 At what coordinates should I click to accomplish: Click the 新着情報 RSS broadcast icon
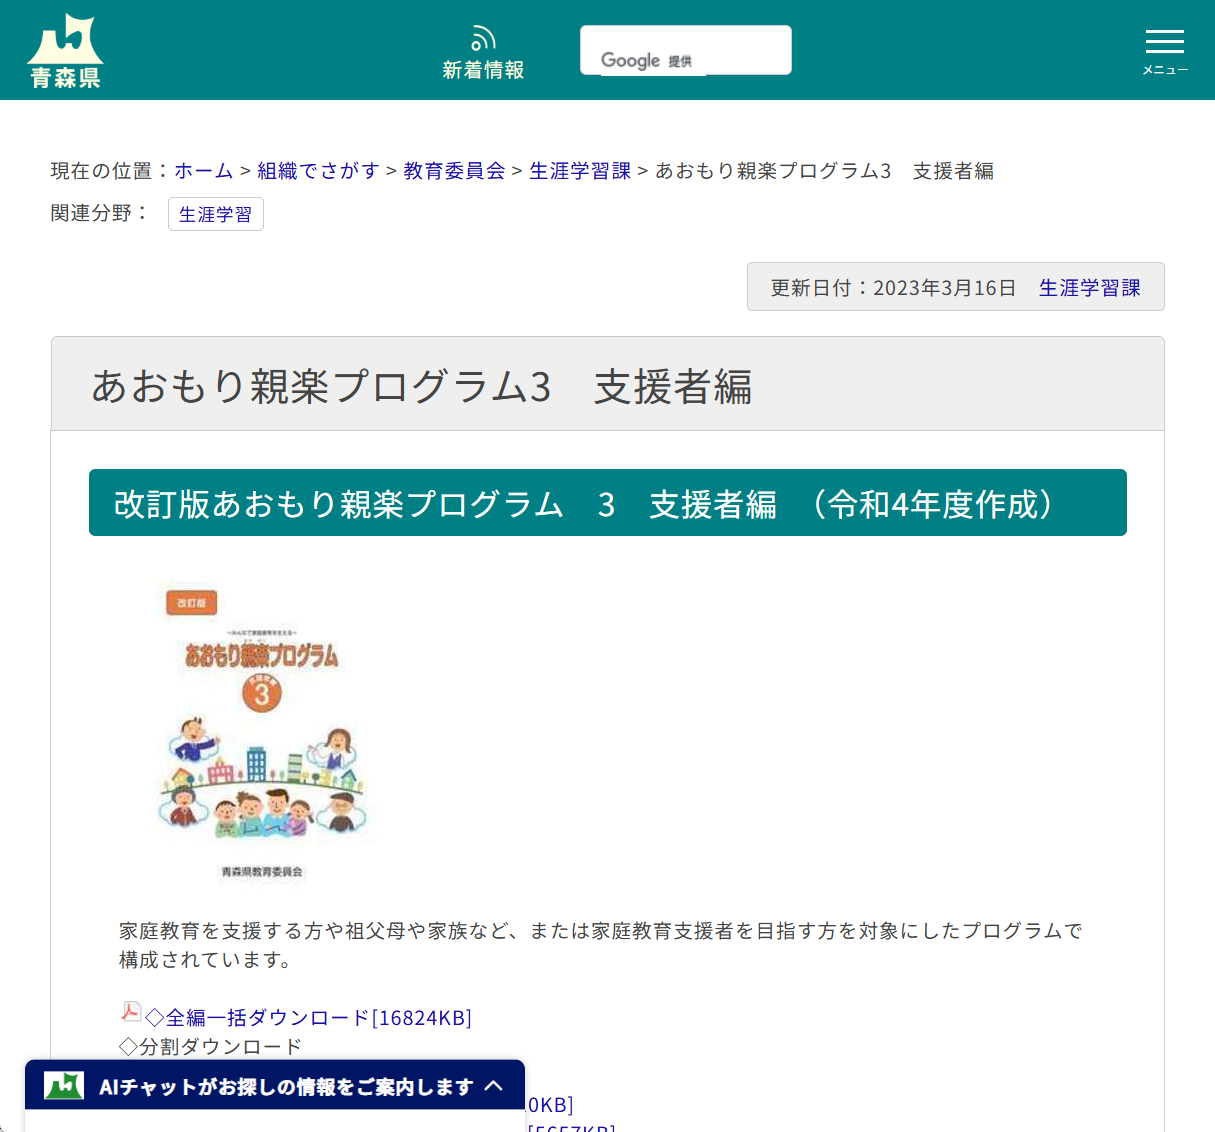[483, 36]
